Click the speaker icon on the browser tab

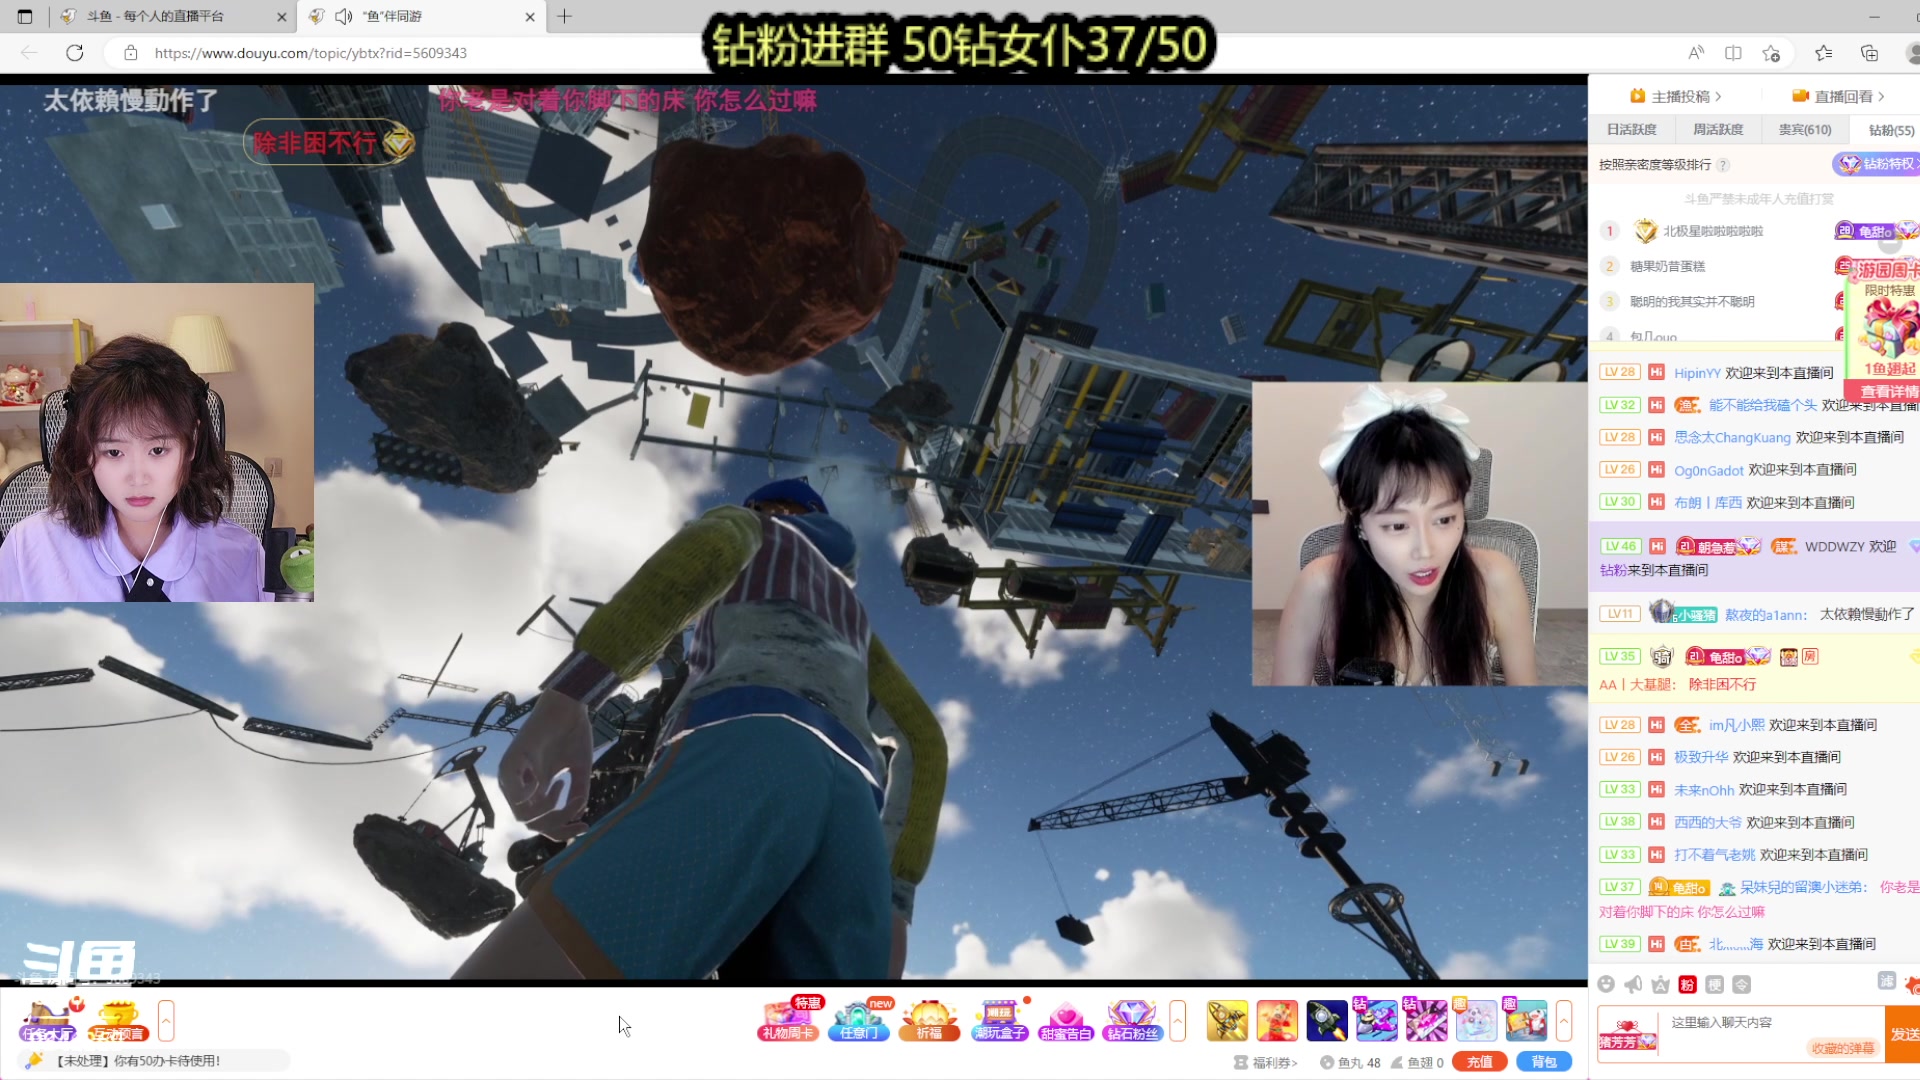click(344, 16)
